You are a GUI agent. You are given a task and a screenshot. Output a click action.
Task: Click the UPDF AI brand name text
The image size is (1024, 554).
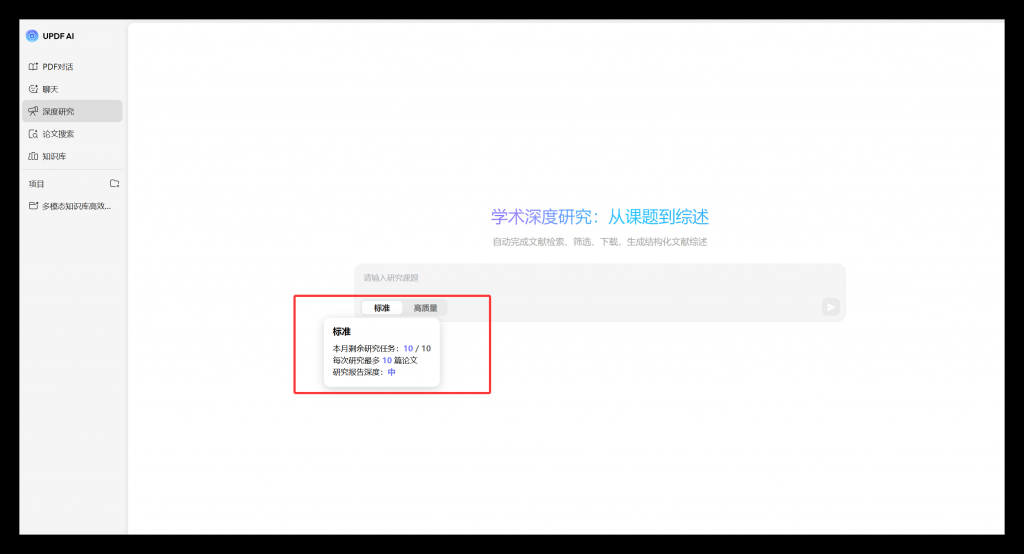(x=58, y=36)
